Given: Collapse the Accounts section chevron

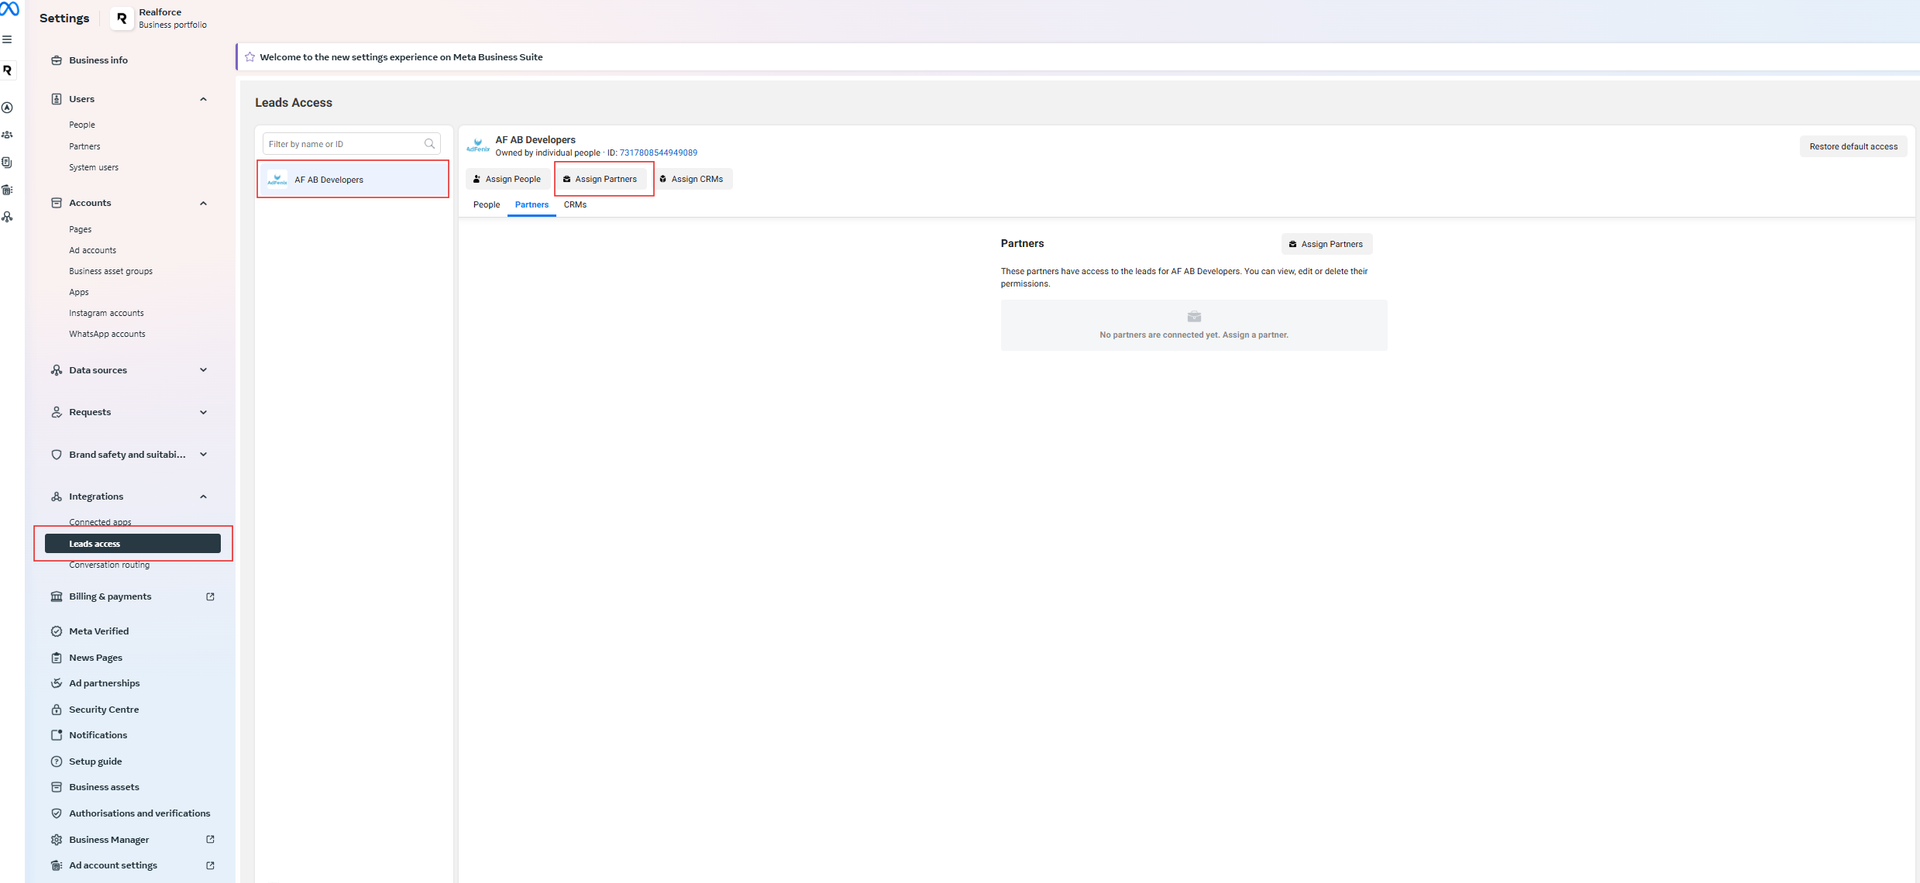Looking at the screenshot, I should 203,203.
